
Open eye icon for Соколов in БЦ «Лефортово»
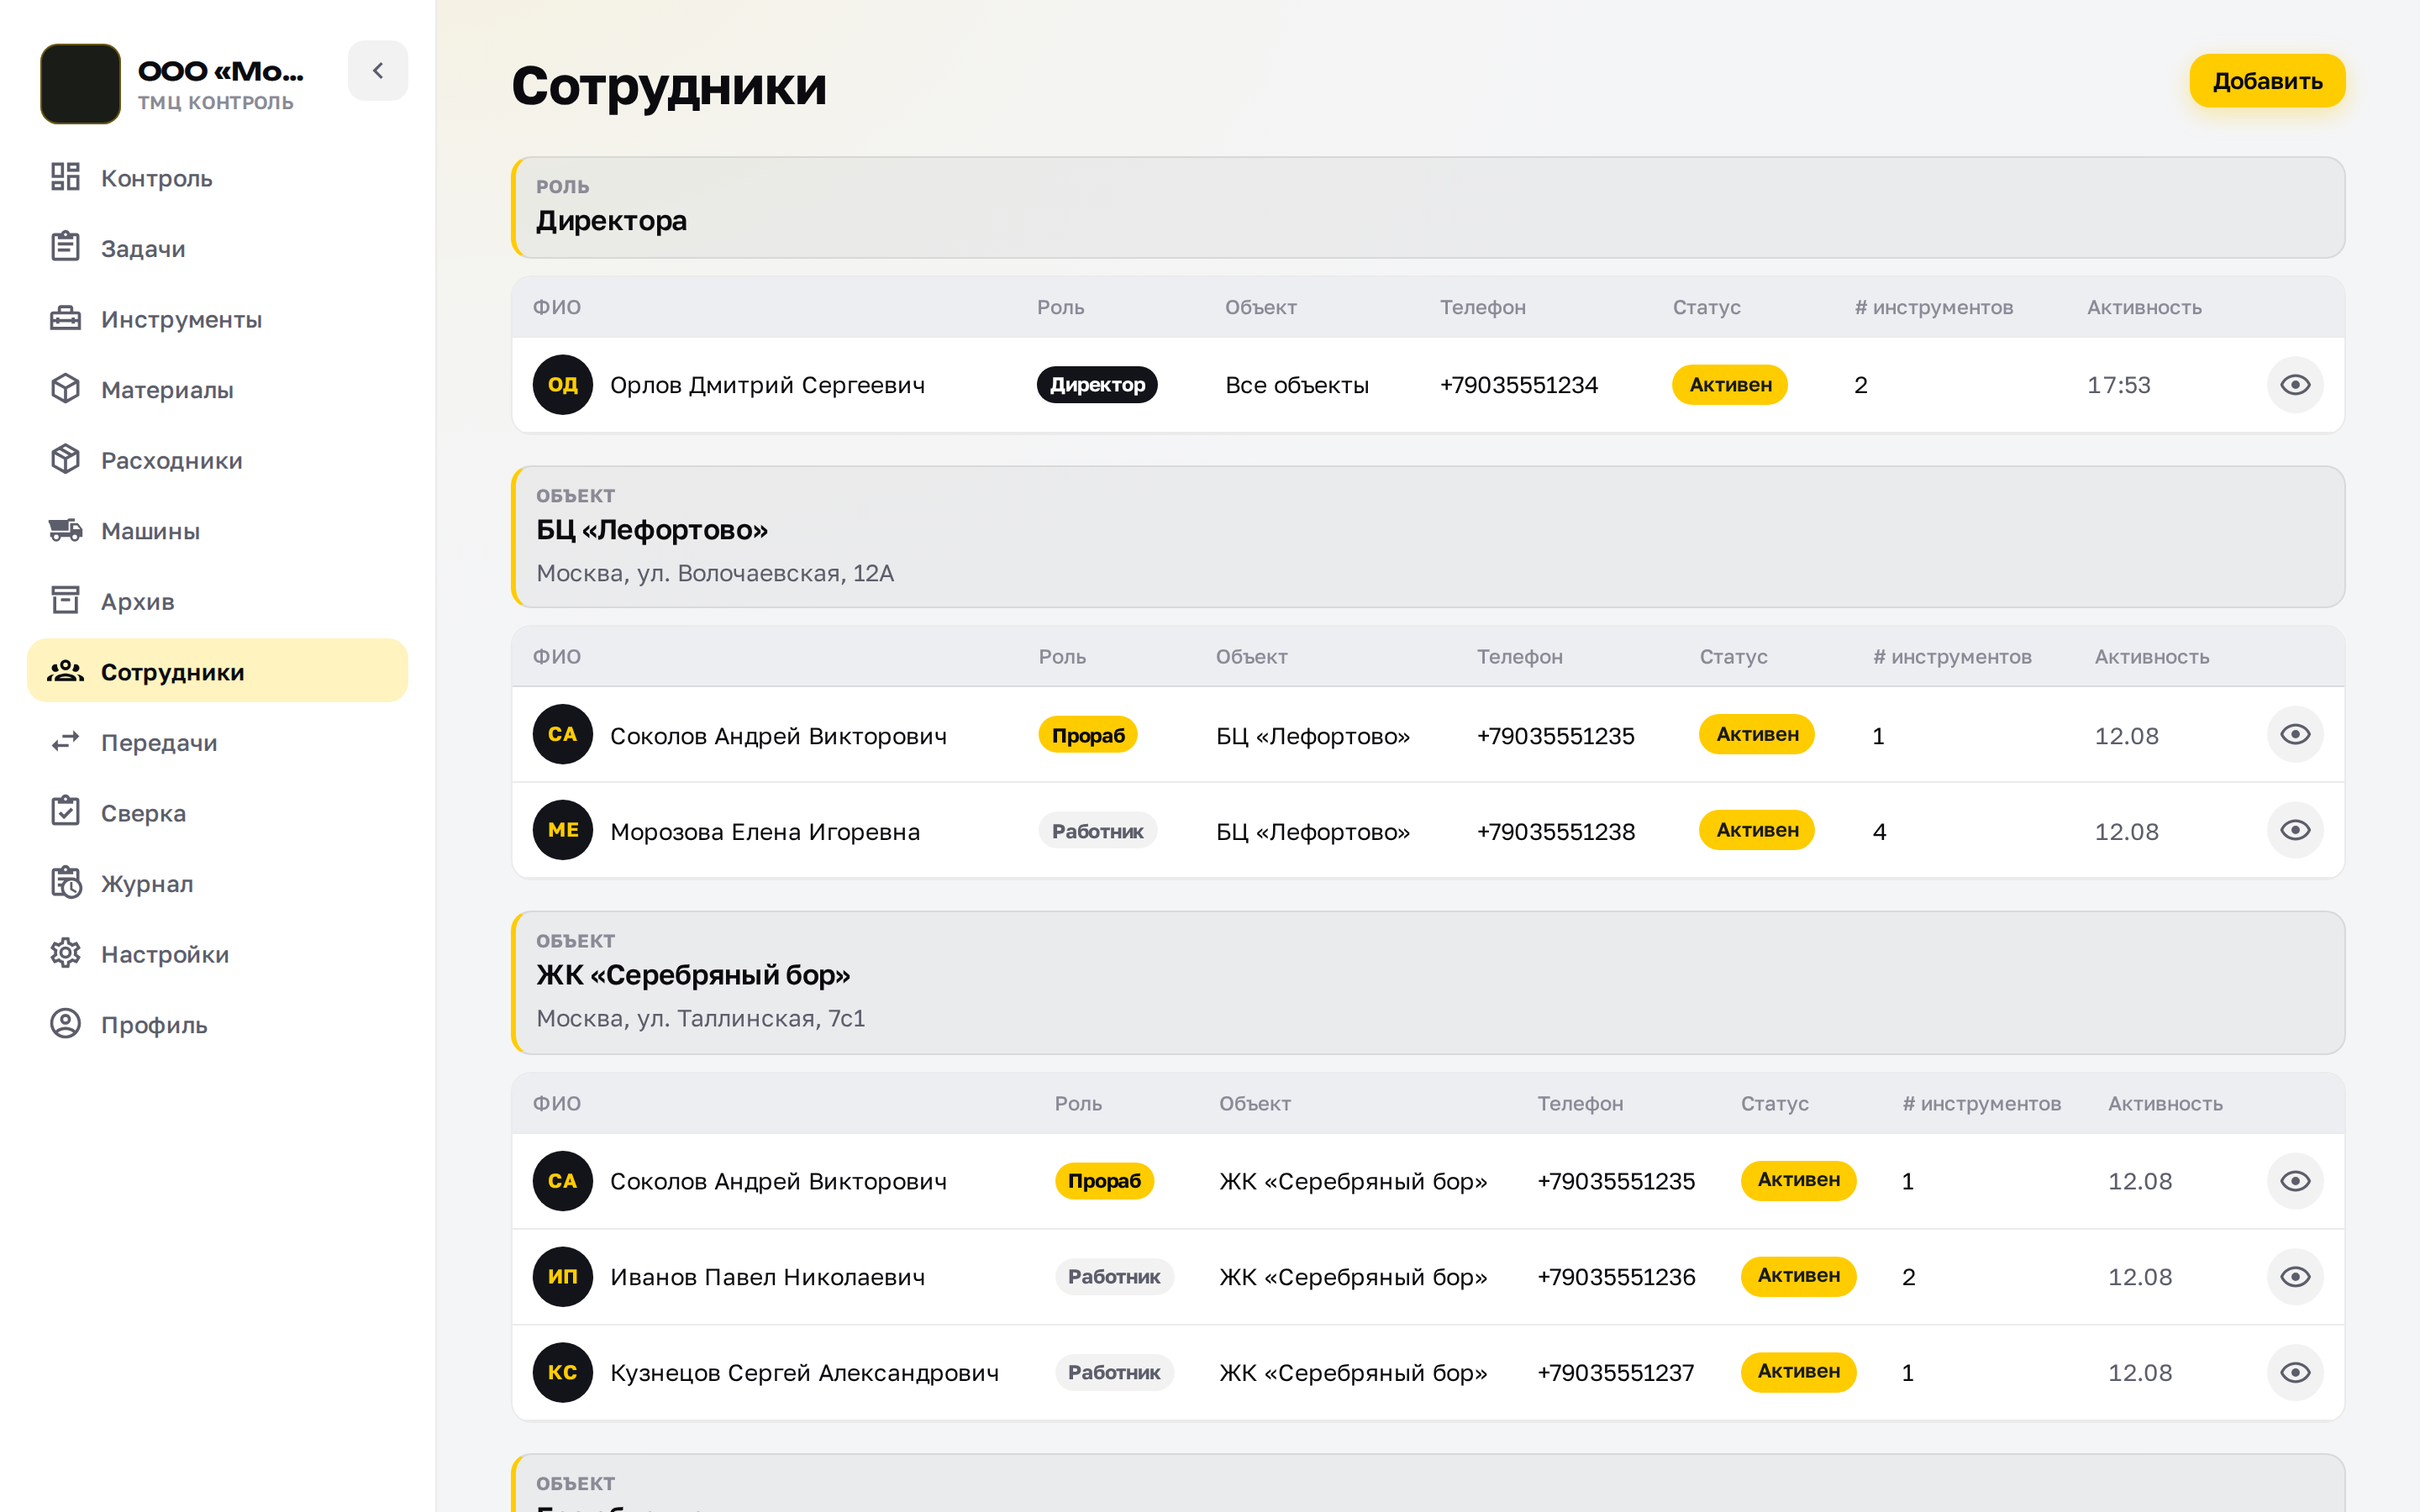[x=2295, y=735]
